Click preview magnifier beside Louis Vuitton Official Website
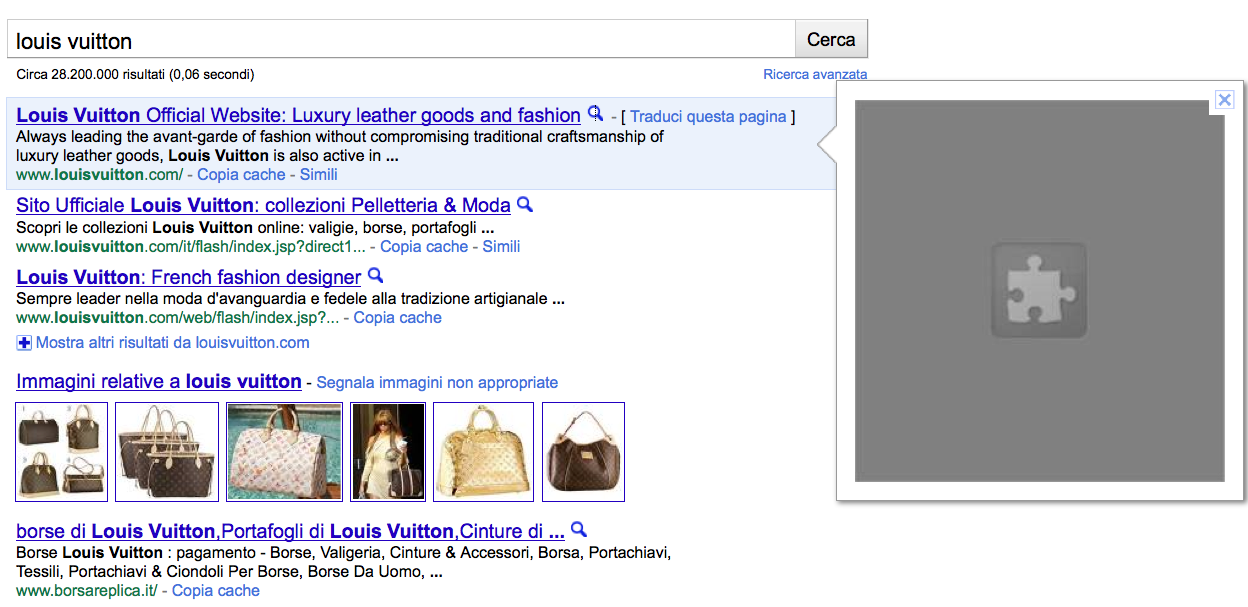The width and height of the screenshot is (1248, 607). click(x=595, y=114)
